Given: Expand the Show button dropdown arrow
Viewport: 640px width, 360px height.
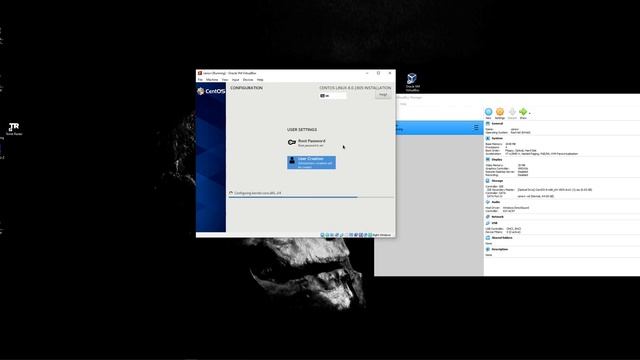Looking at the screenshot, I should pos(530,113).
